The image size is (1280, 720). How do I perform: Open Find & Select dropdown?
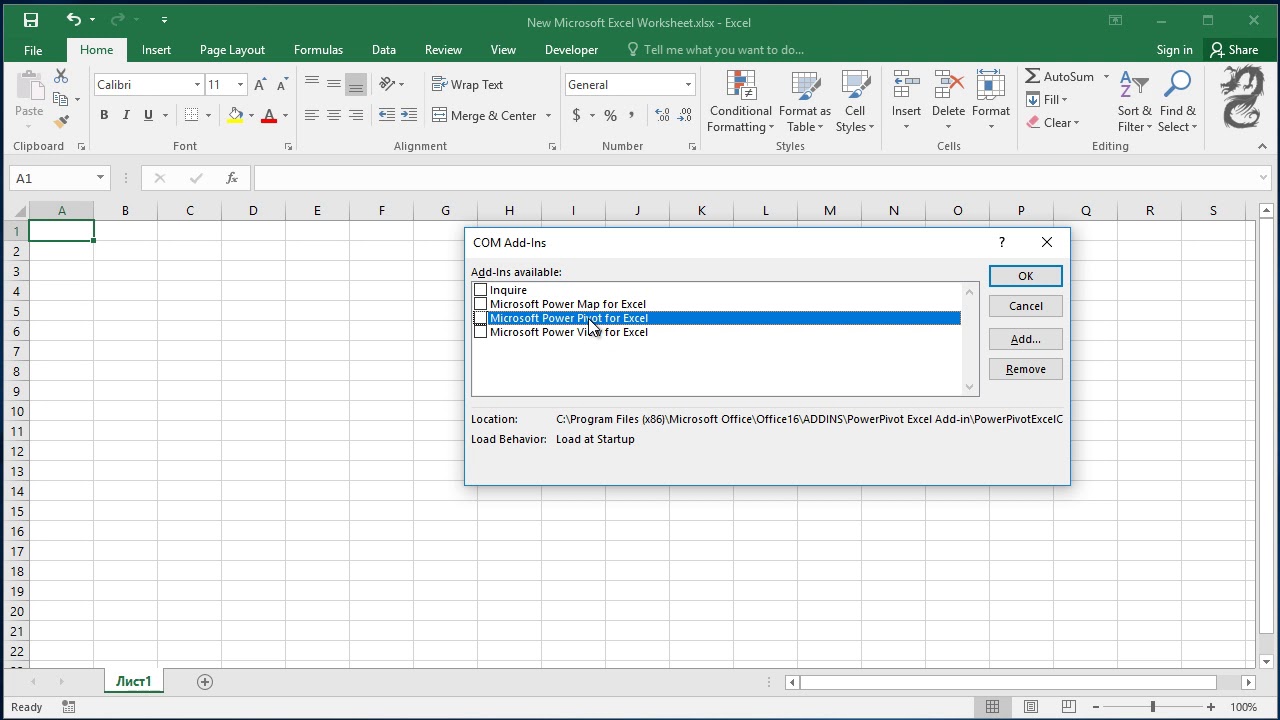pyautogui.click(x=1177, y=101)
